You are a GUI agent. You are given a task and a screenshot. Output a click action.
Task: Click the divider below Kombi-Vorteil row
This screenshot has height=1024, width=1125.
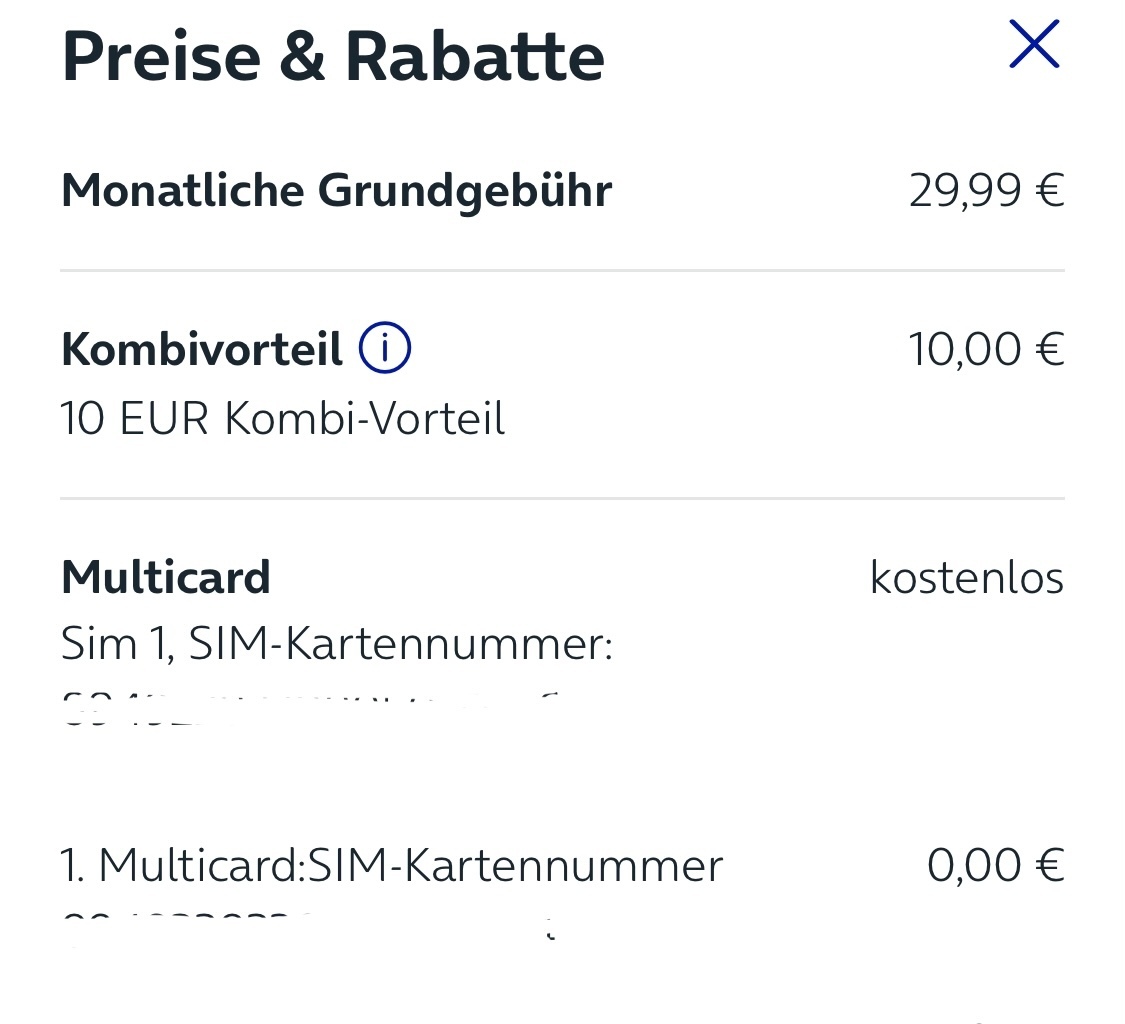562,498
